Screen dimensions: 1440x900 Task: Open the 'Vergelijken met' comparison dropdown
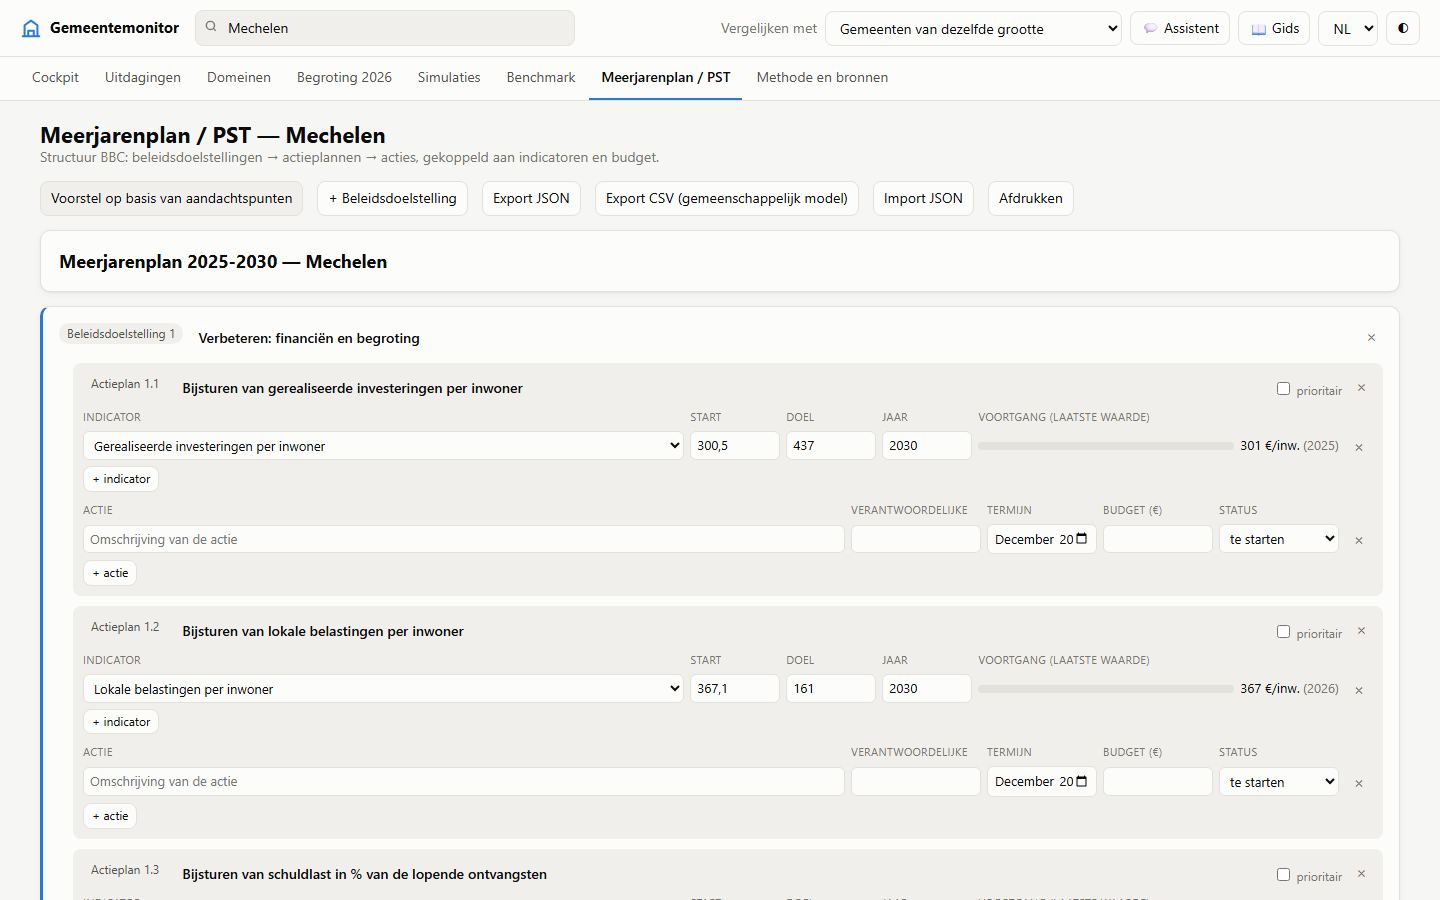click(x=973, y=29)
